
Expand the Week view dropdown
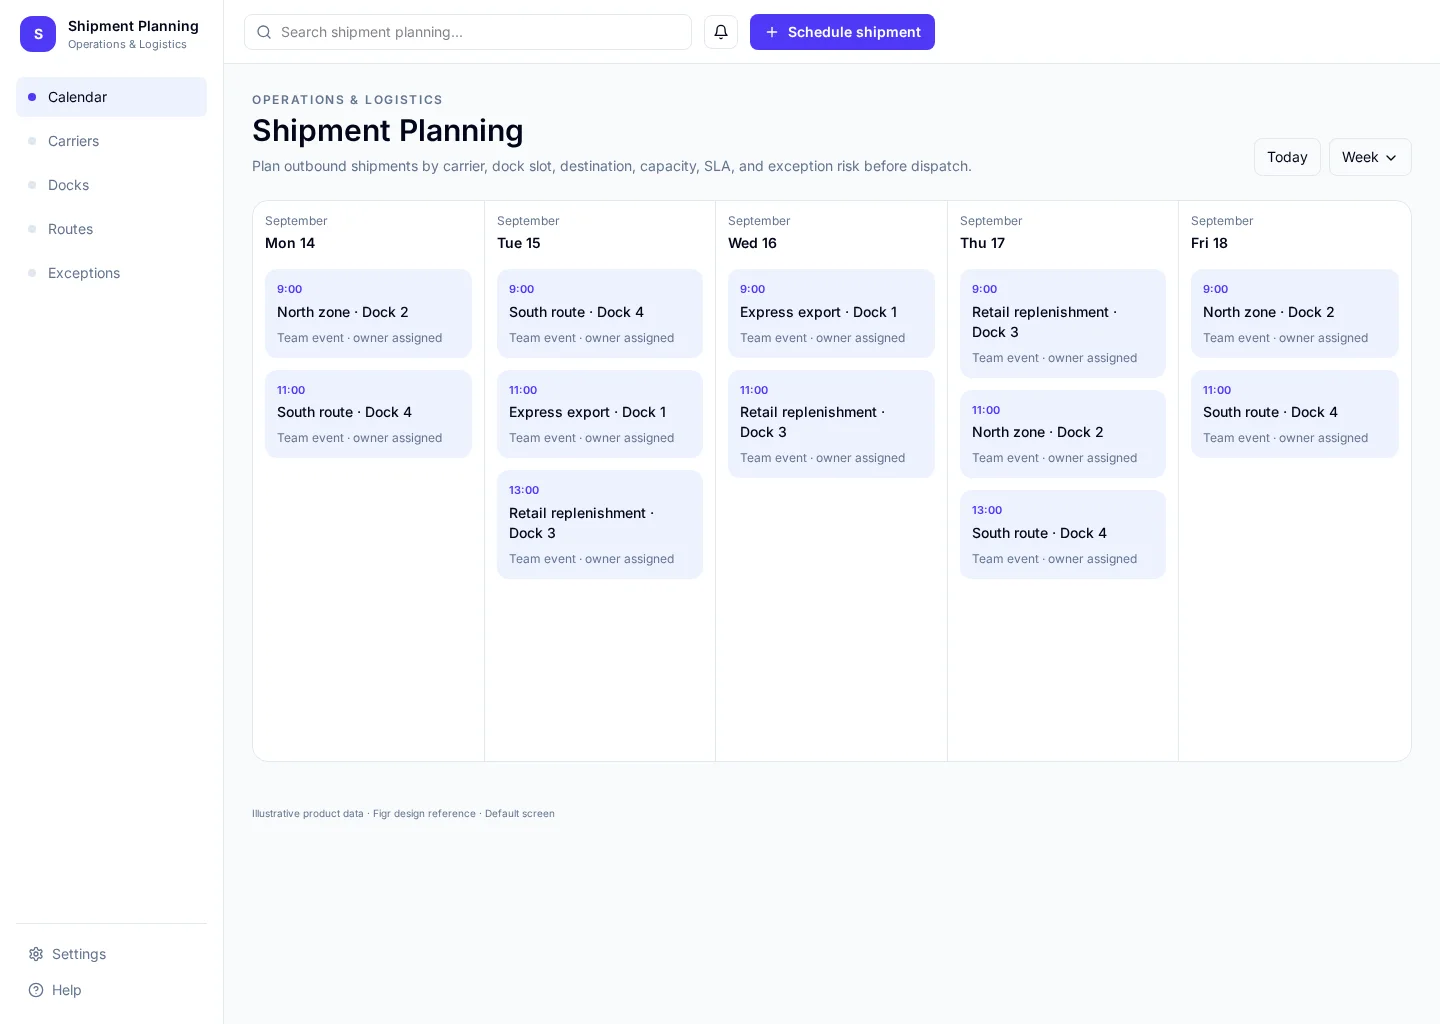[1370, 157]
